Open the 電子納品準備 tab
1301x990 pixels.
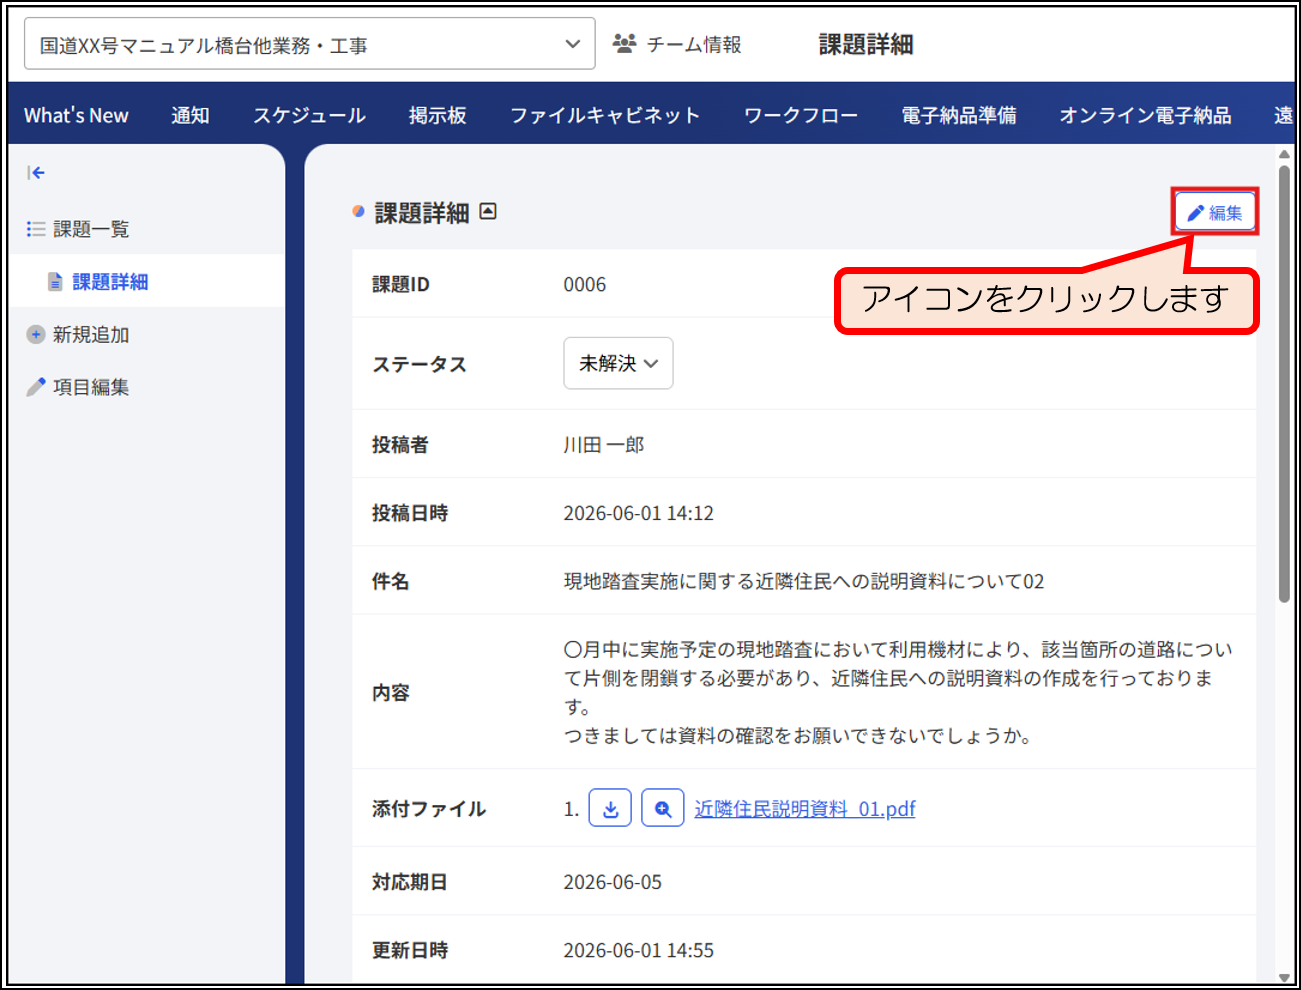958,115
